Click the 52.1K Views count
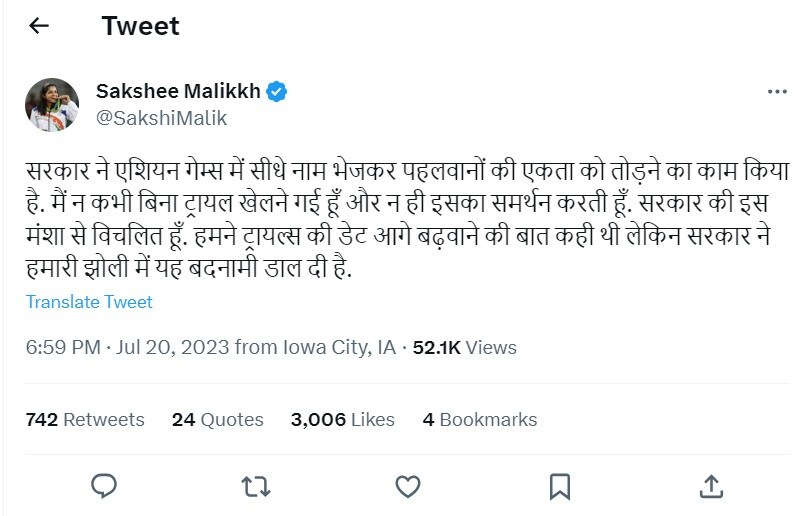808x516 pixels. point(464,348)
